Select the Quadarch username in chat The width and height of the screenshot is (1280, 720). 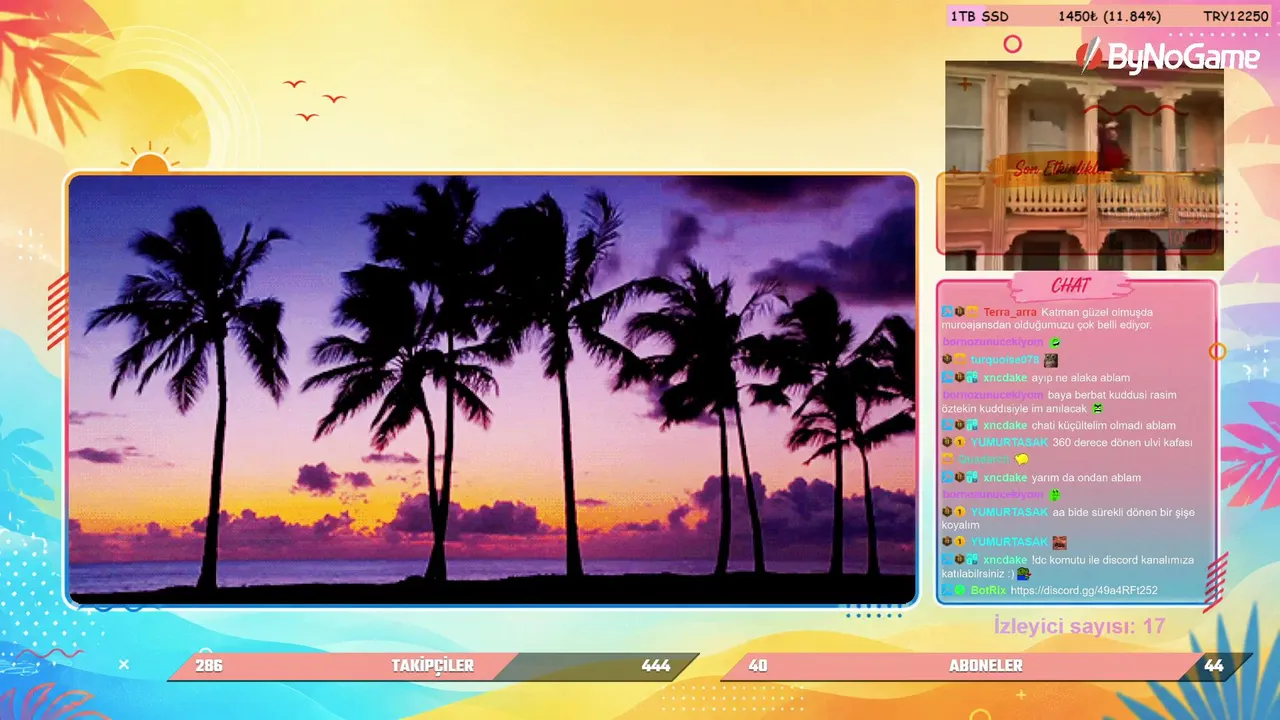coord(984,460)
